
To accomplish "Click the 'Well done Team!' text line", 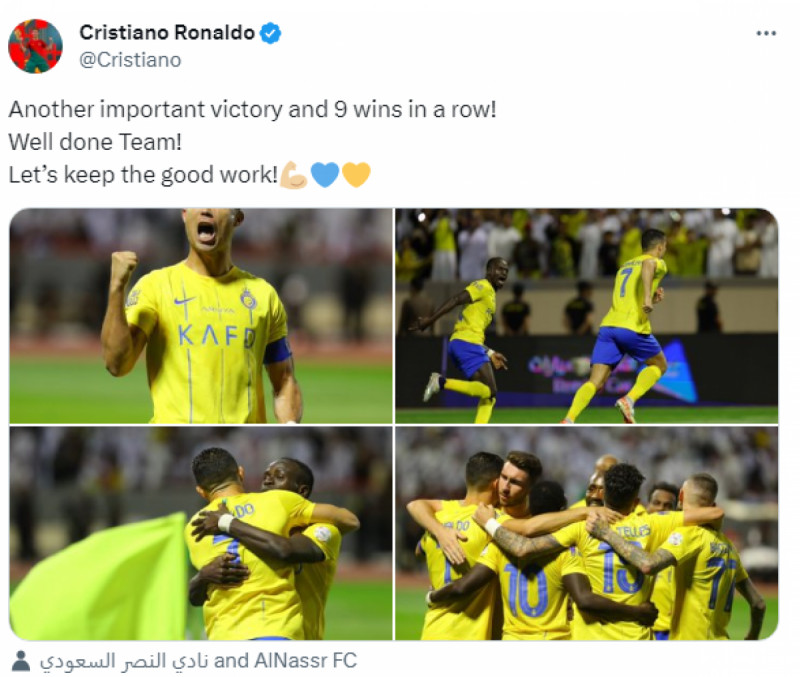I will click(x=95, y=142).
